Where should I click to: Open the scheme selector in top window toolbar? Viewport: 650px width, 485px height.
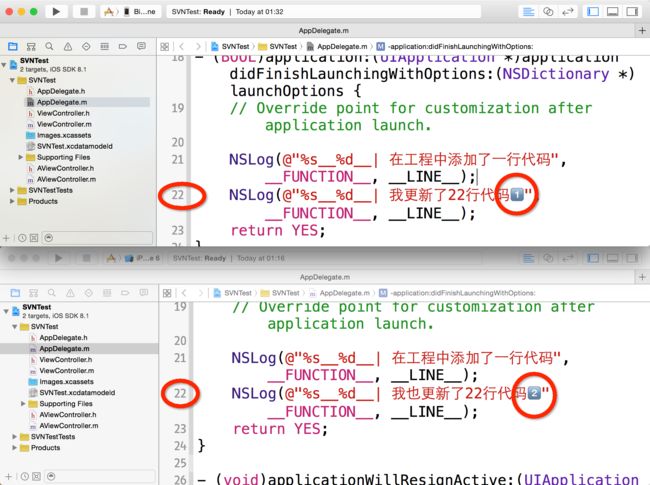tap(131, 12)
